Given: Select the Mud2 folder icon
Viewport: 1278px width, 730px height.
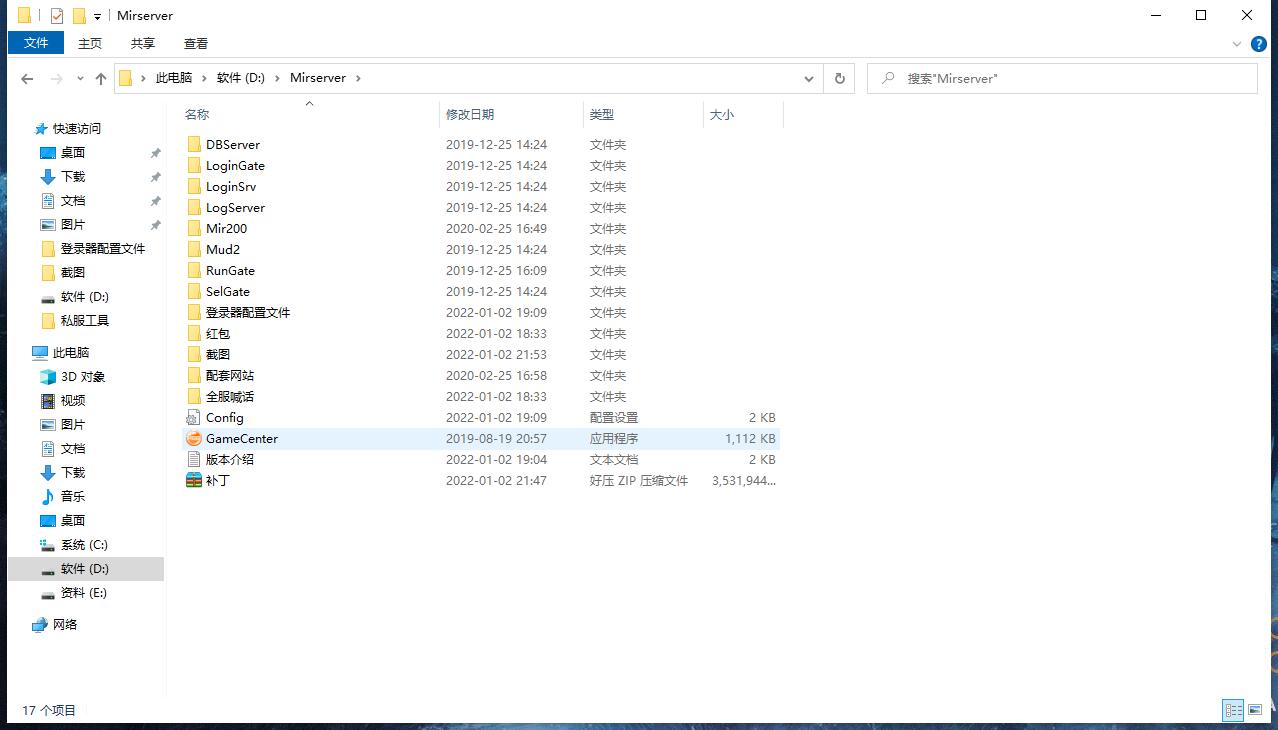Looking at the screenshot, I should (x=194, y=249).
